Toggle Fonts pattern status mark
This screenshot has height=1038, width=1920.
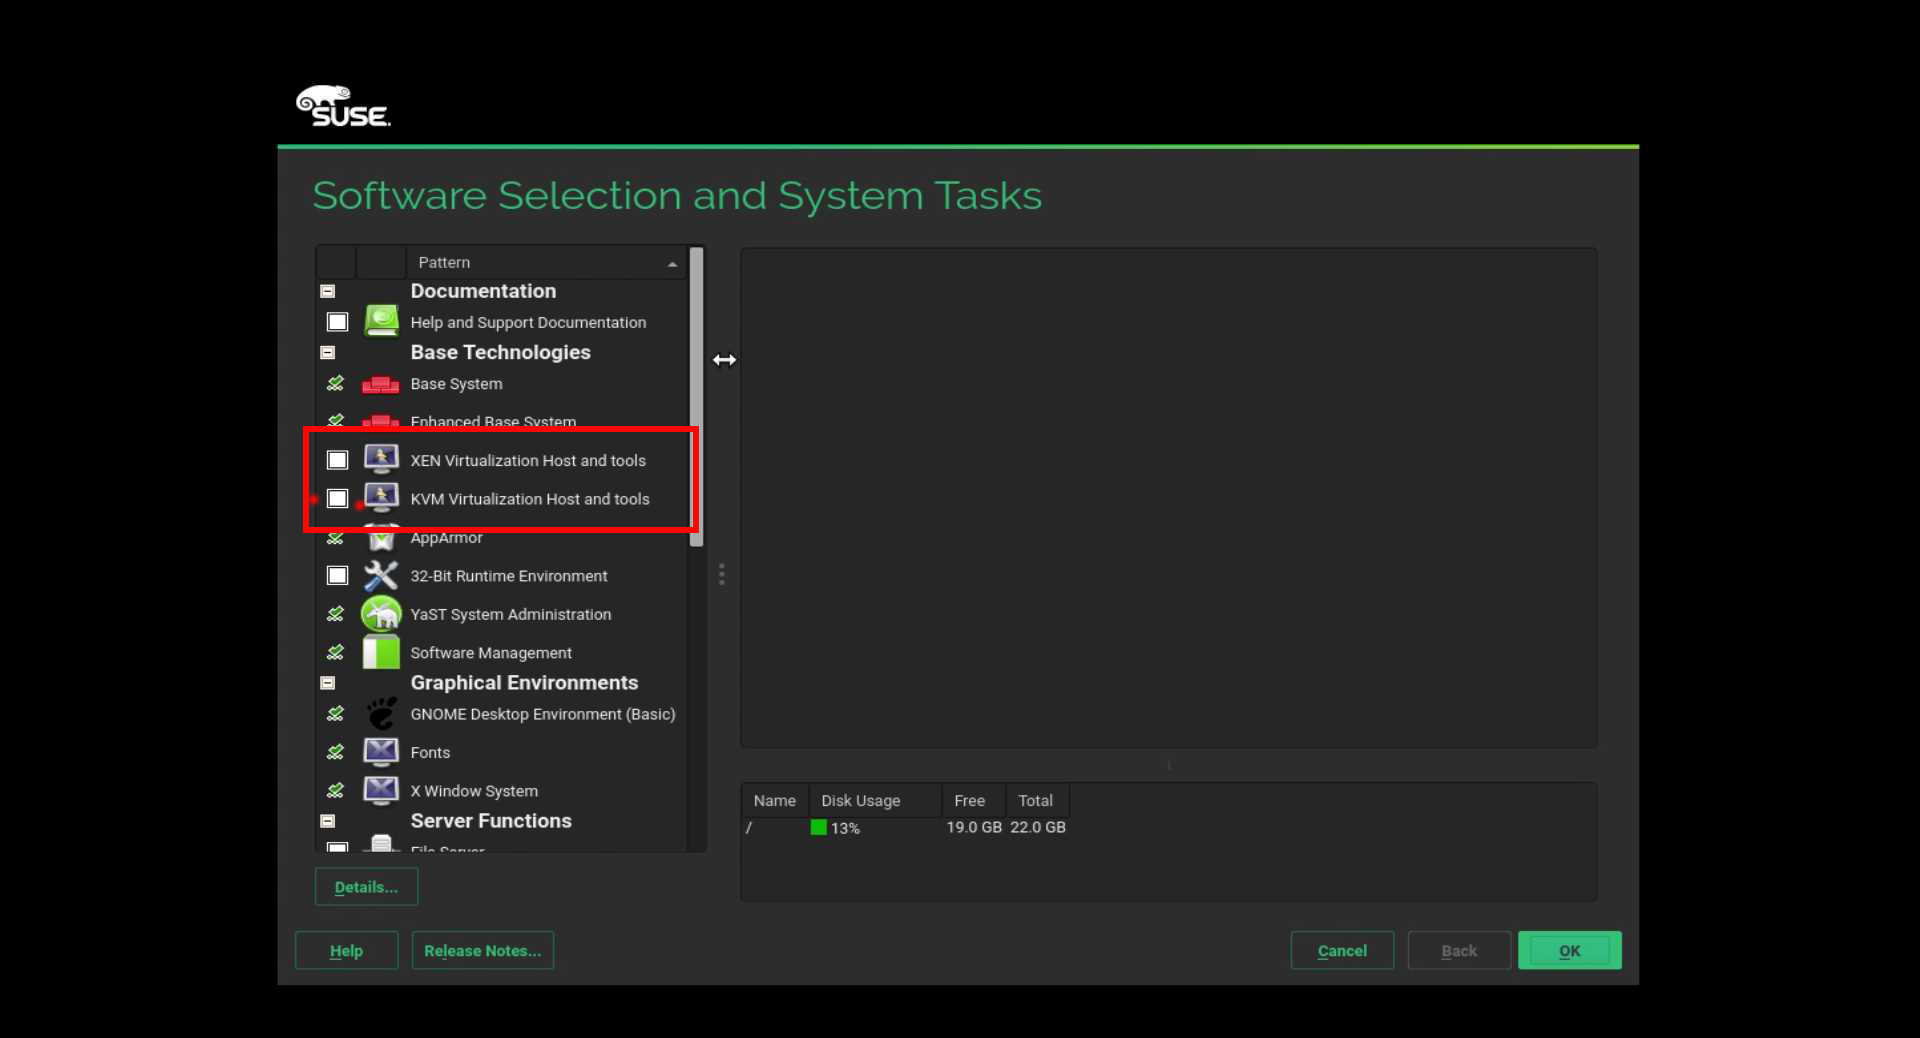point(336,751)
